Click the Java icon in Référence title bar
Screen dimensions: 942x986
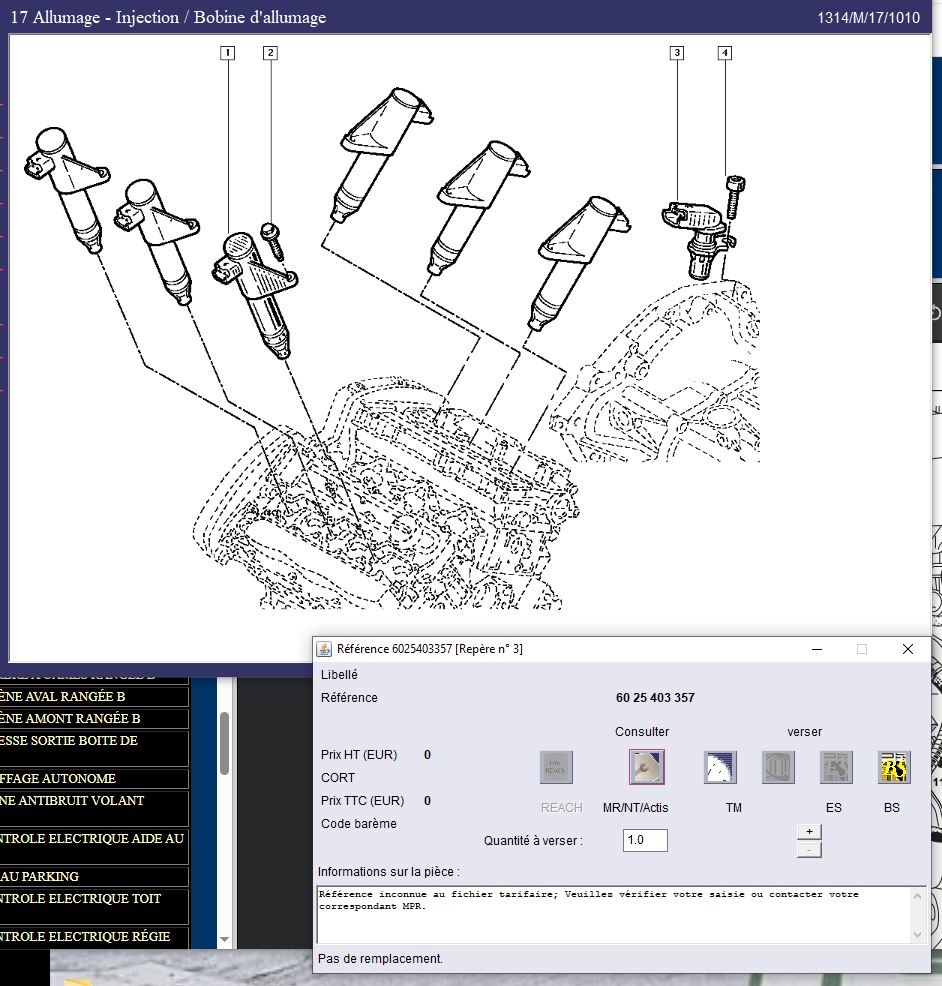click(x=325, y=649)
